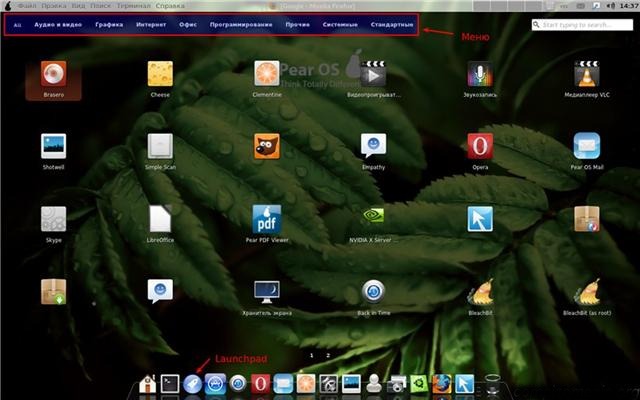Image resolution: width=640 pixels, height=400 pixels.
Task: Switch to the Интернет category
Action: click(x=151, y=24)
